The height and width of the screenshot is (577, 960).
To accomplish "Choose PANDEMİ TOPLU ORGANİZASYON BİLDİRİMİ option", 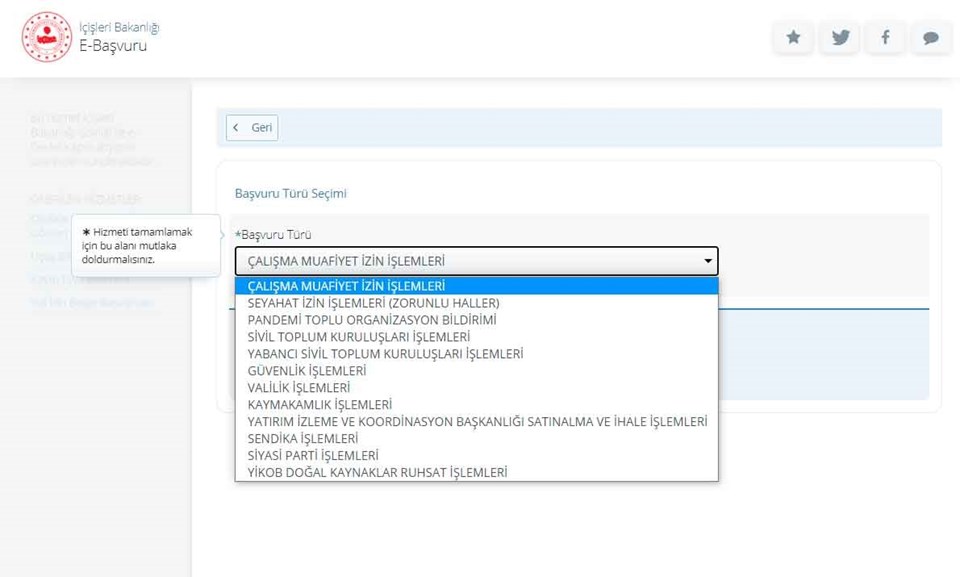I will point(371,320).
